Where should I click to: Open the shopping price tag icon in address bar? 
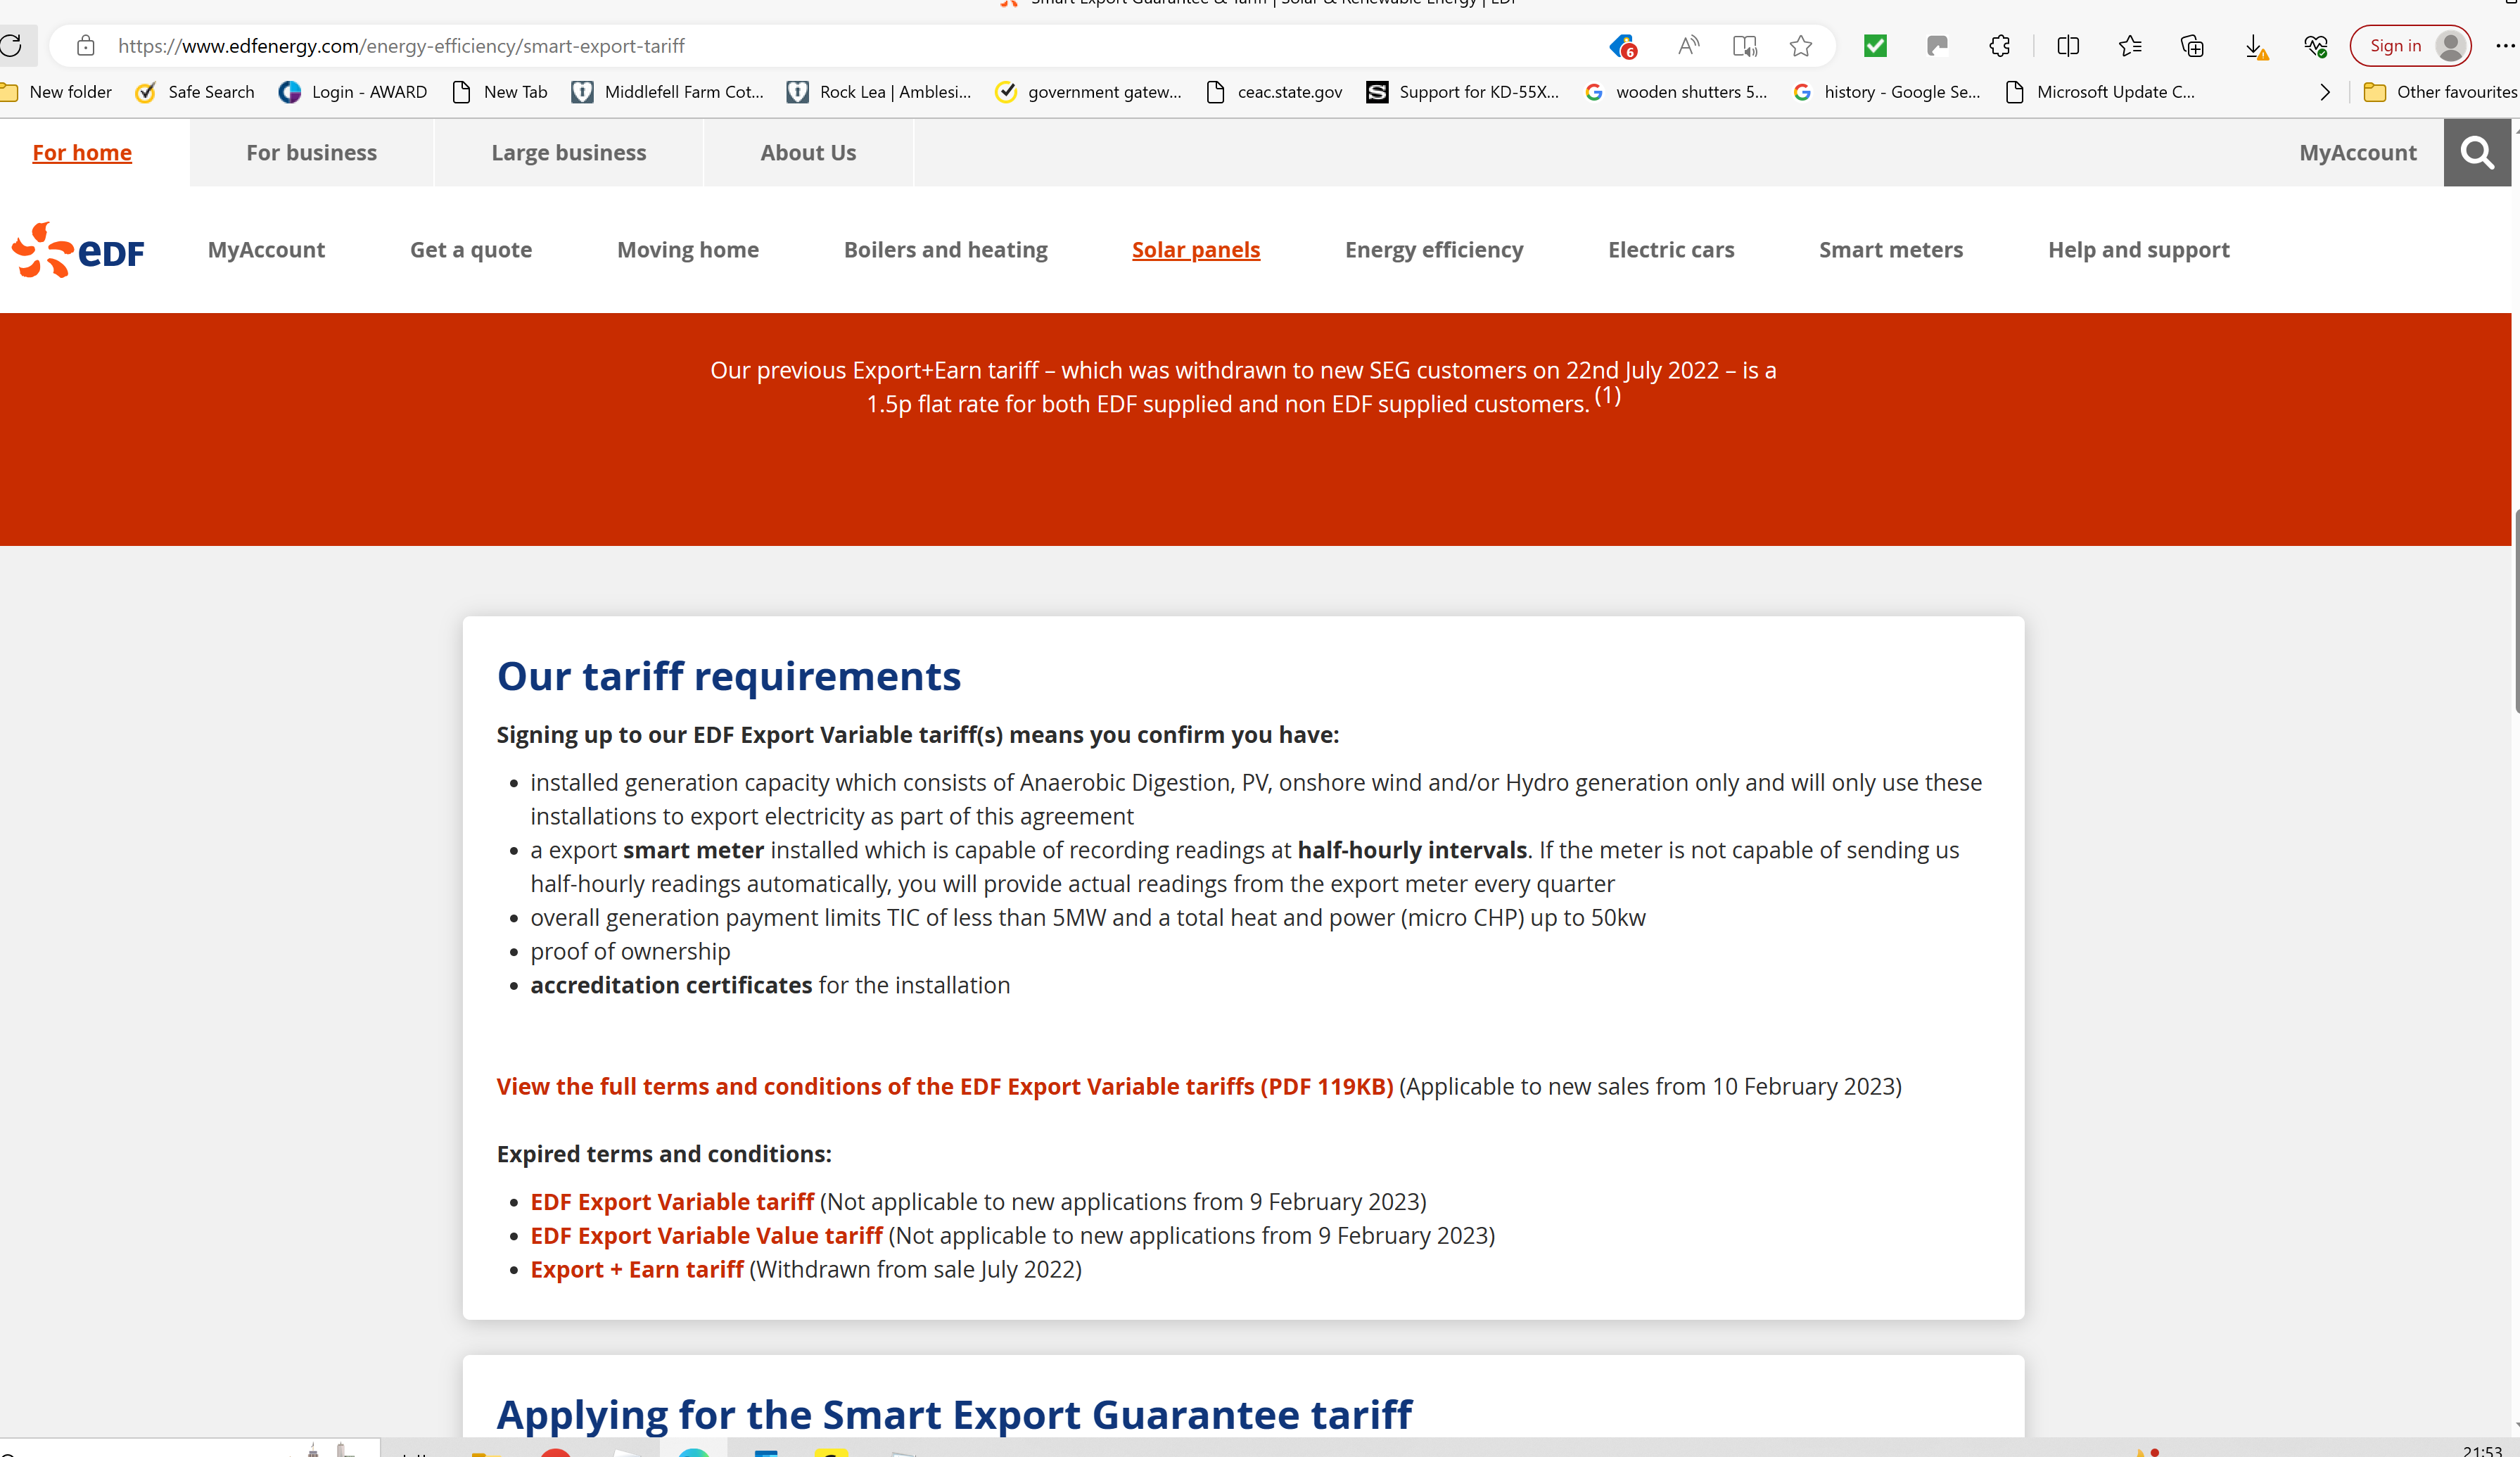point(1622,46)
